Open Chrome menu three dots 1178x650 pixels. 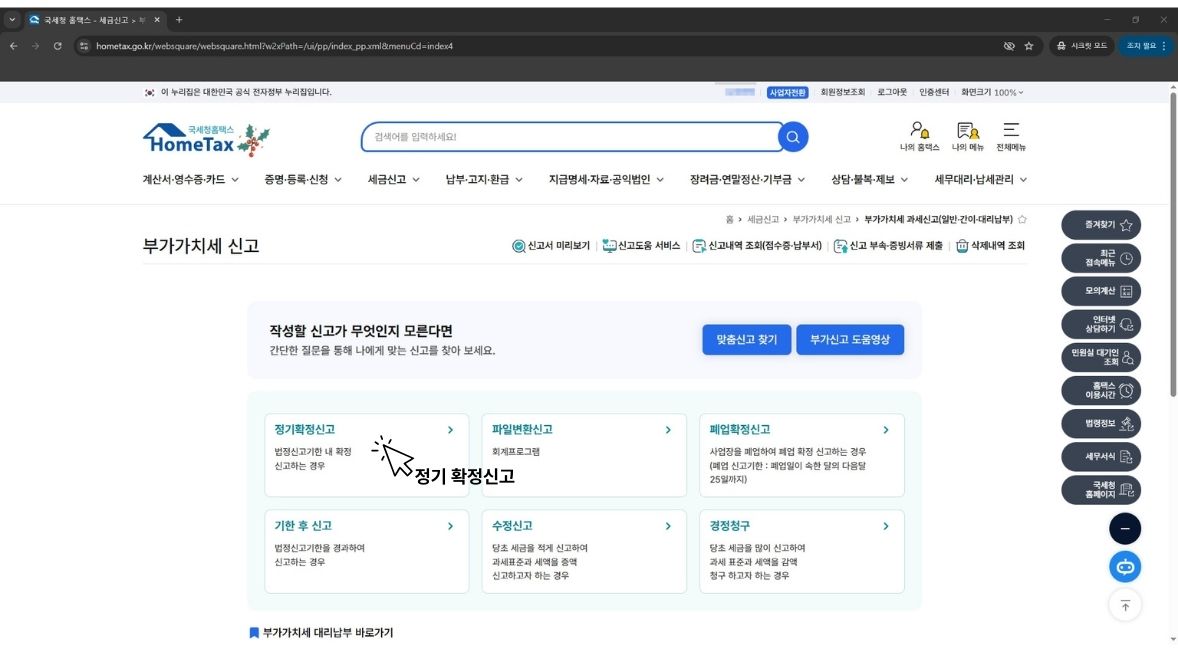click(x=1164, y=46)
